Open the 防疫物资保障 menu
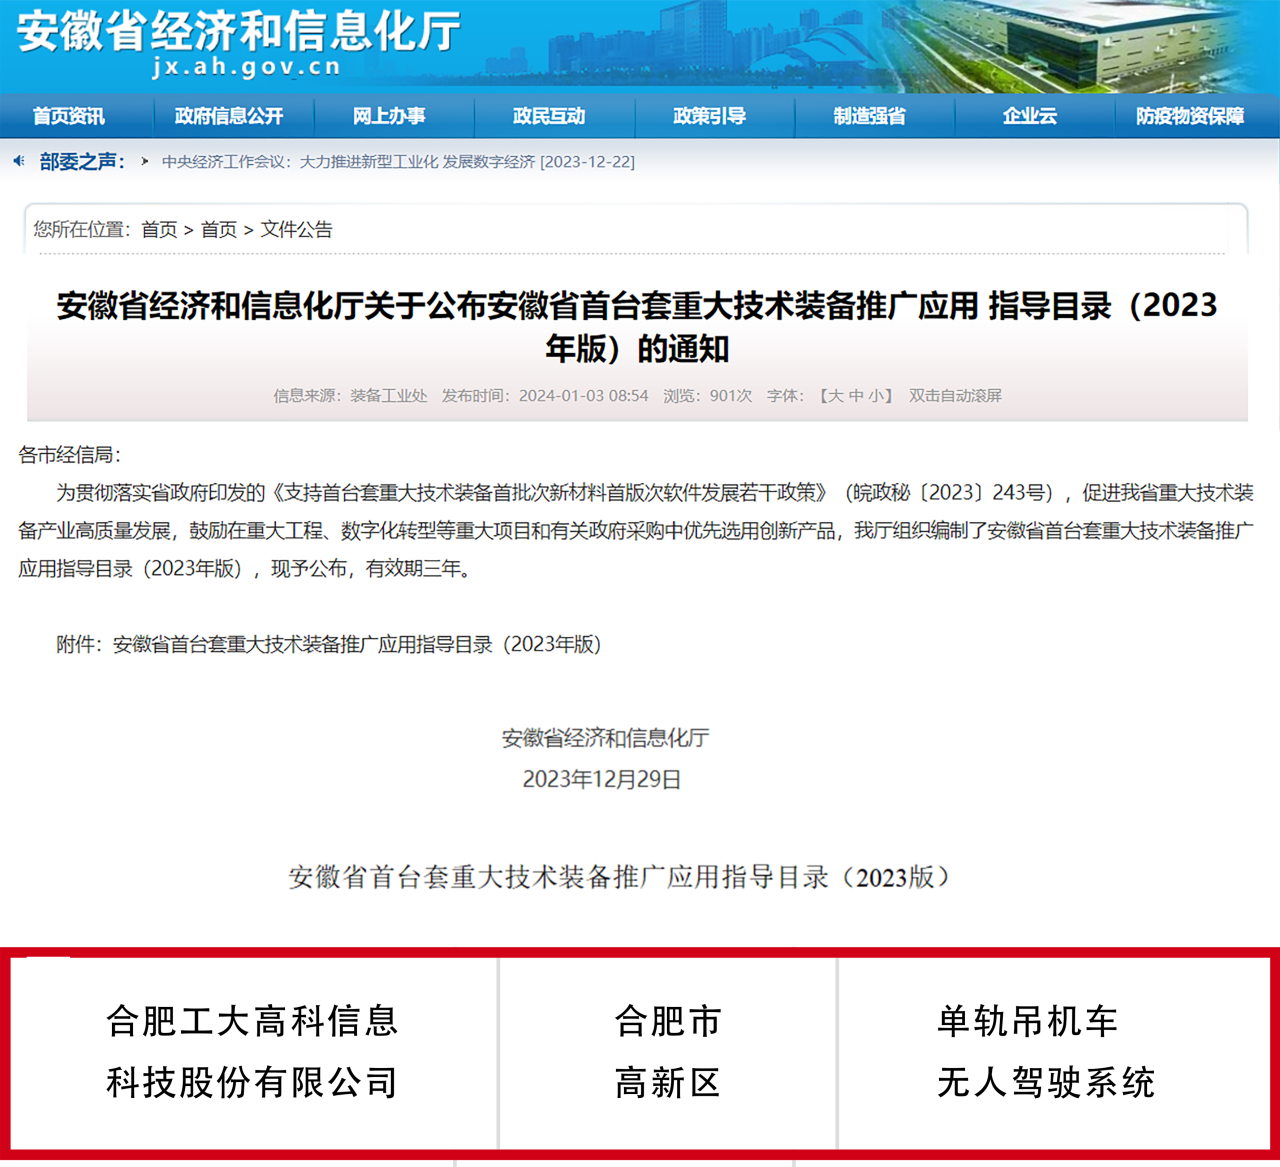The width and height of the screenshot is (1280, 1167). pyautogui.click(x=1192, y=116)
